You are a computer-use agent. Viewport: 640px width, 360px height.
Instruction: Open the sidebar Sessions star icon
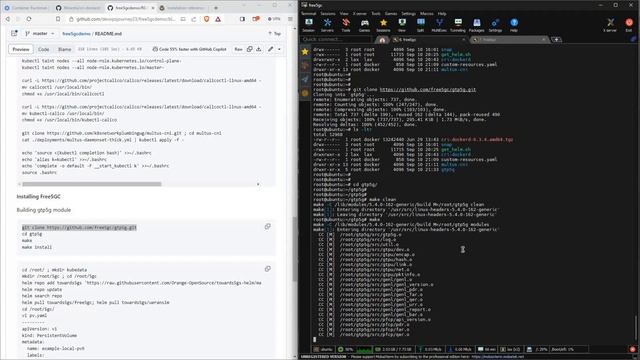click(x=305, y=52)
